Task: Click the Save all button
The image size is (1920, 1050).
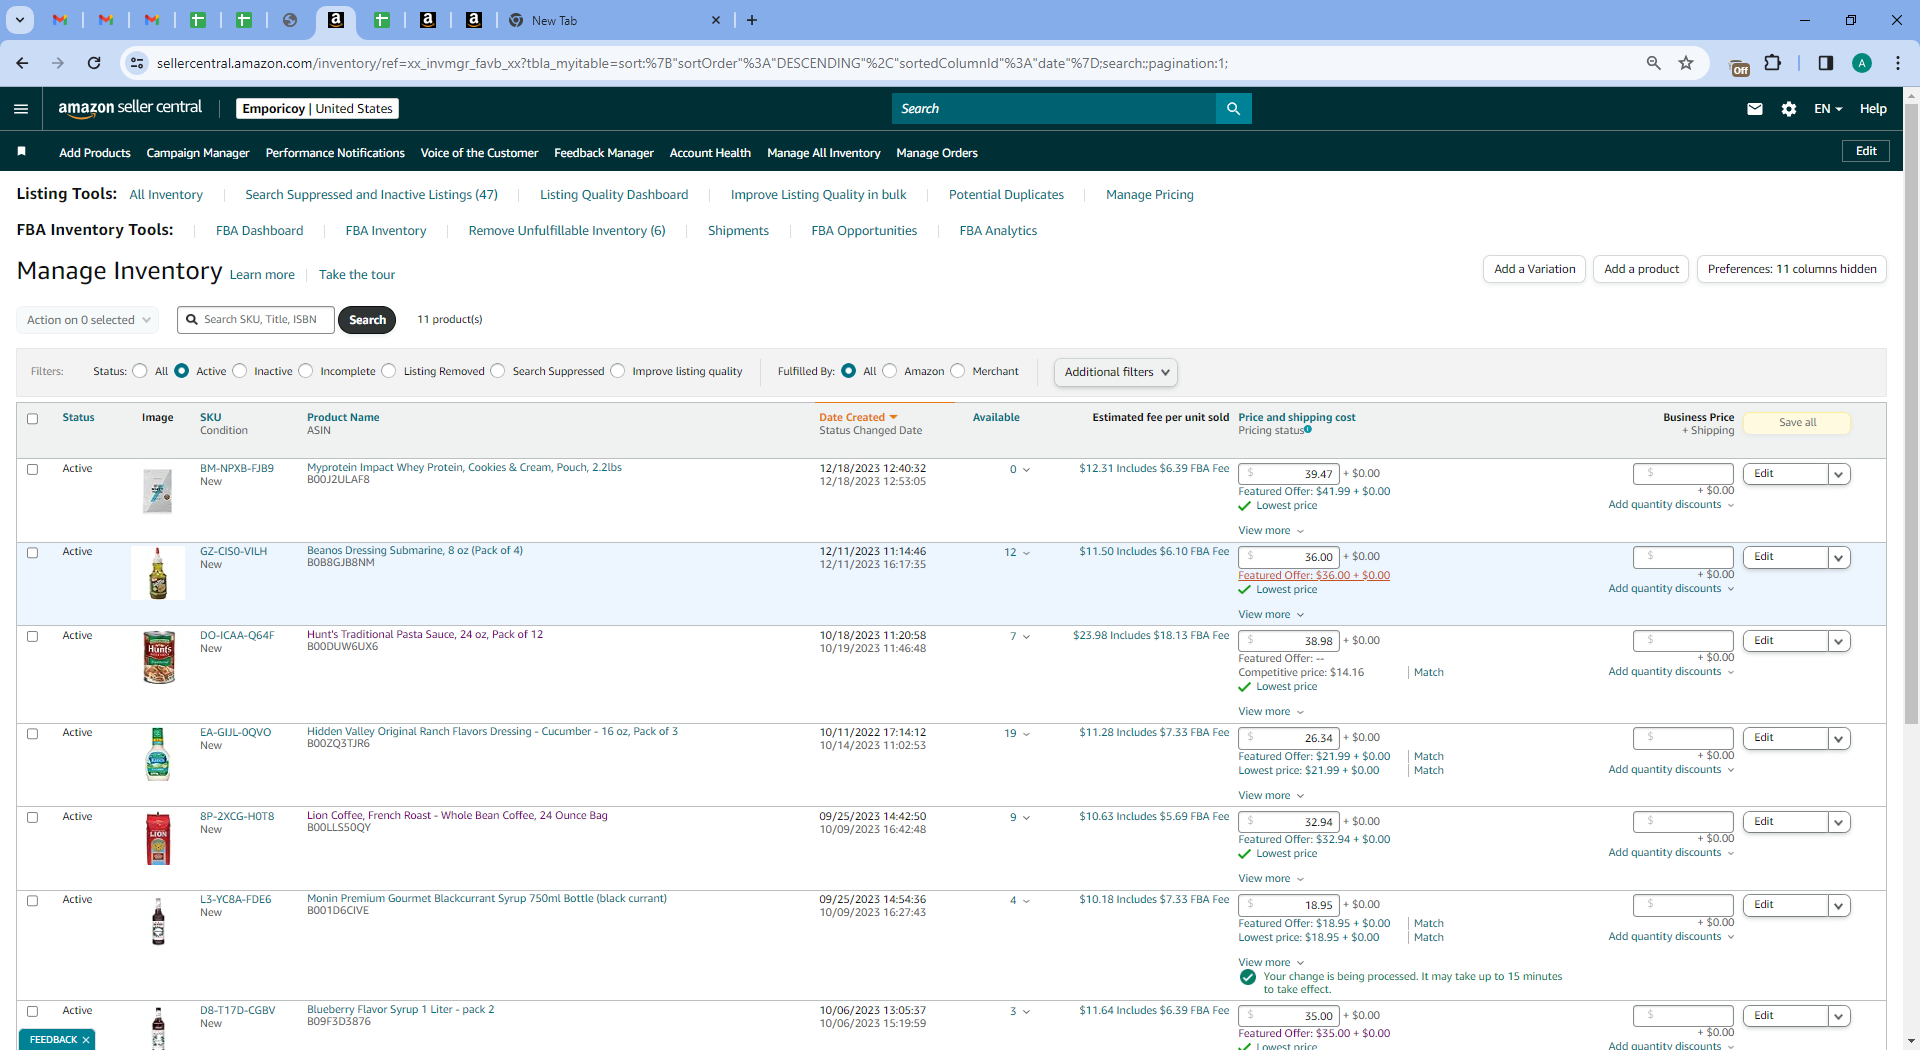Action: click(1797, 423)
